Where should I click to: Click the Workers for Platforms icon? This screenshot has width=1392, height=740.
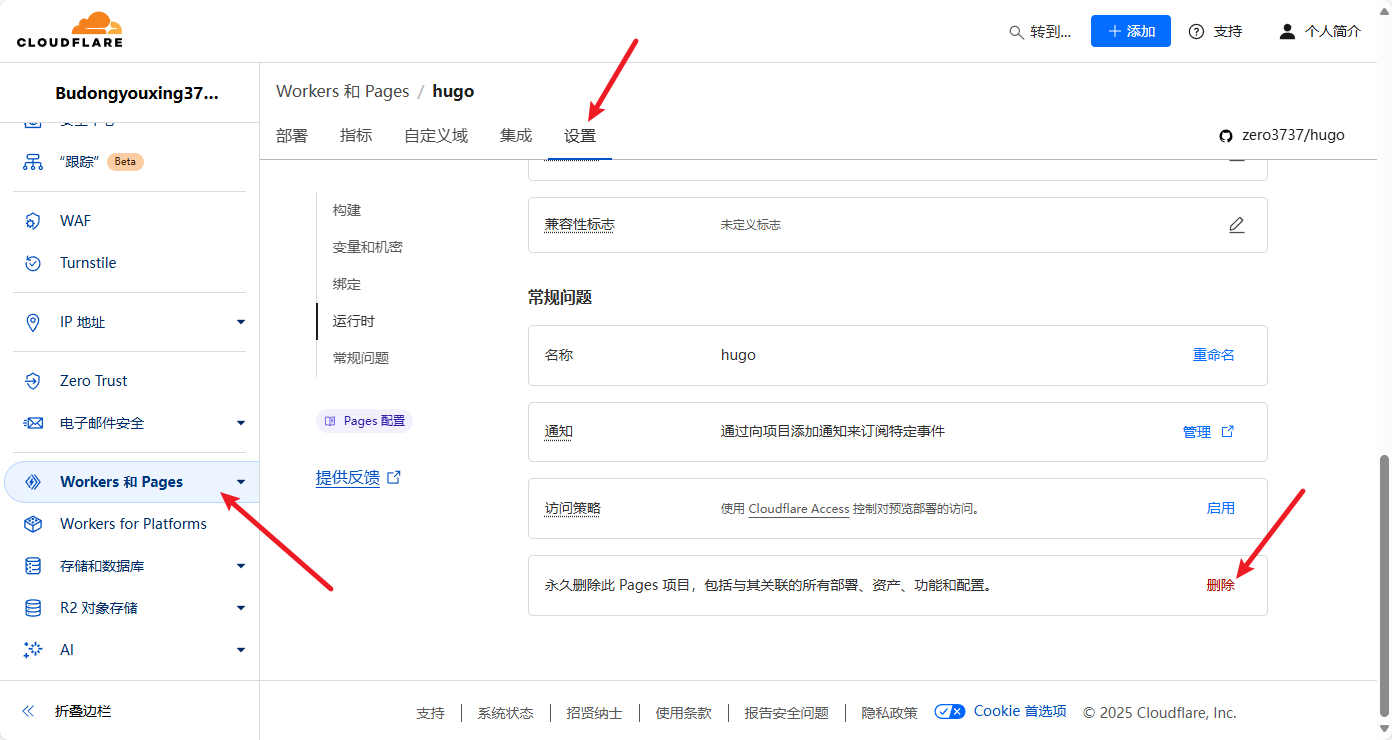pyautogui.click(x=33, y=524)
